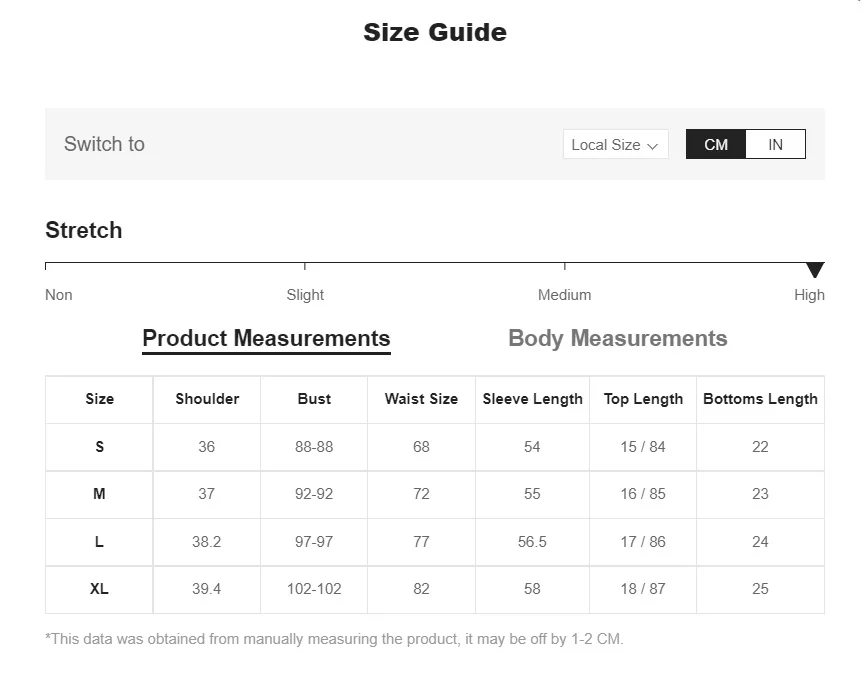Click the Shoulder column header

pos(207,399)
